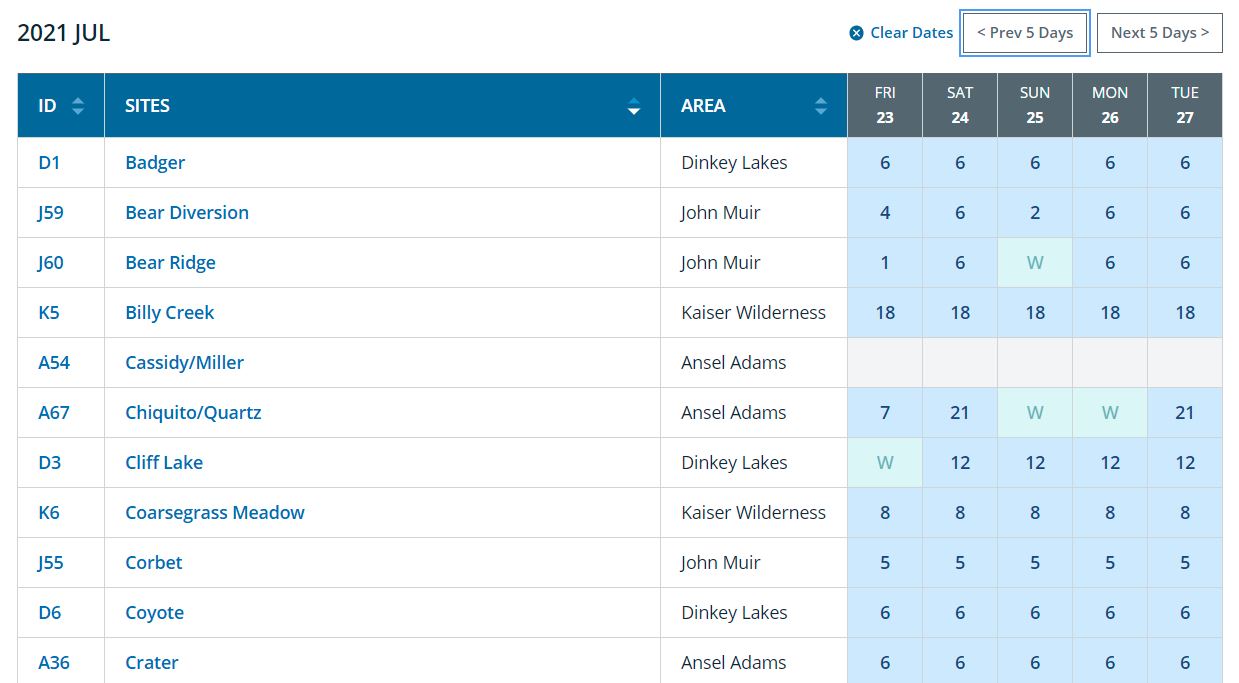The height and width of the screenshot is (683, 1239).
Task: Click the TUE 27 date column header
Action: [1185, 105]
